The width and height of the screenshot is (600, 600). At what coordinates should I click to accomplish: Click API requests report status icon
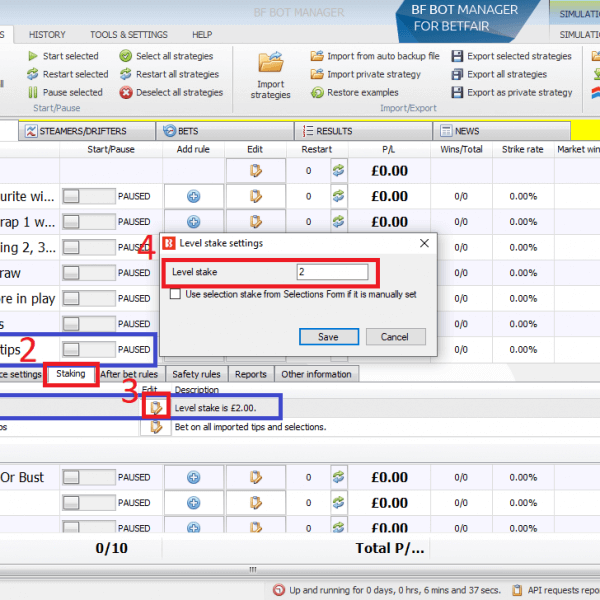pos(517,590)
